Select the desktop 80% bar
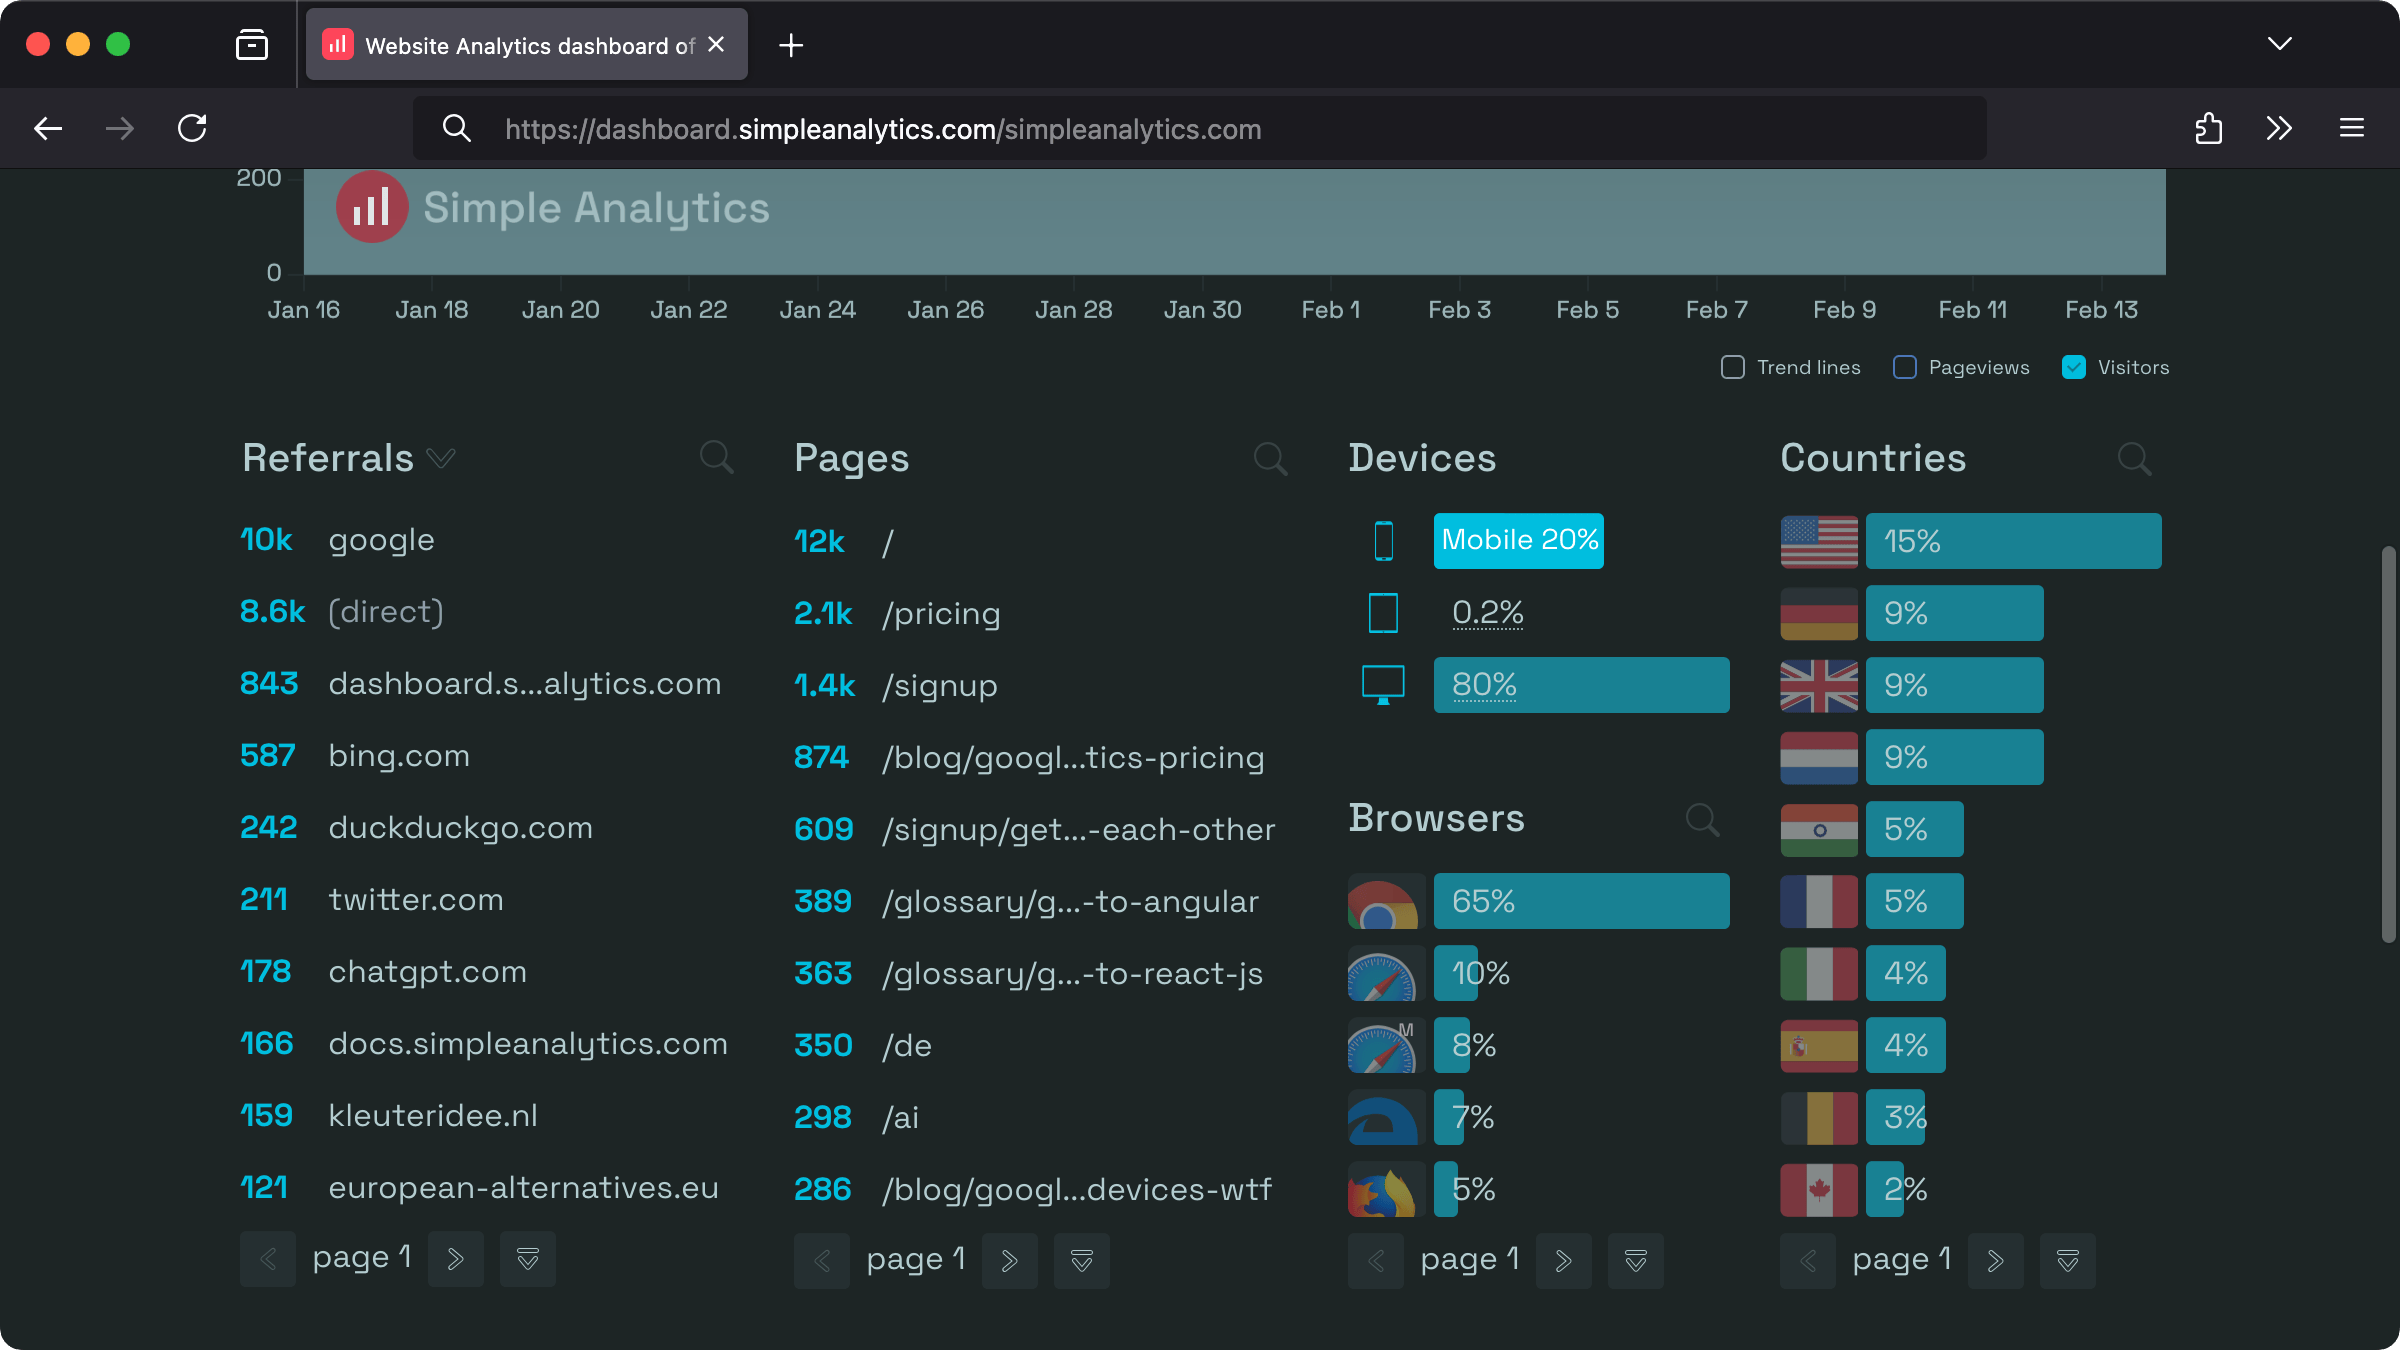This screenshot has height=1350, width=2400. click(1582, 685)
